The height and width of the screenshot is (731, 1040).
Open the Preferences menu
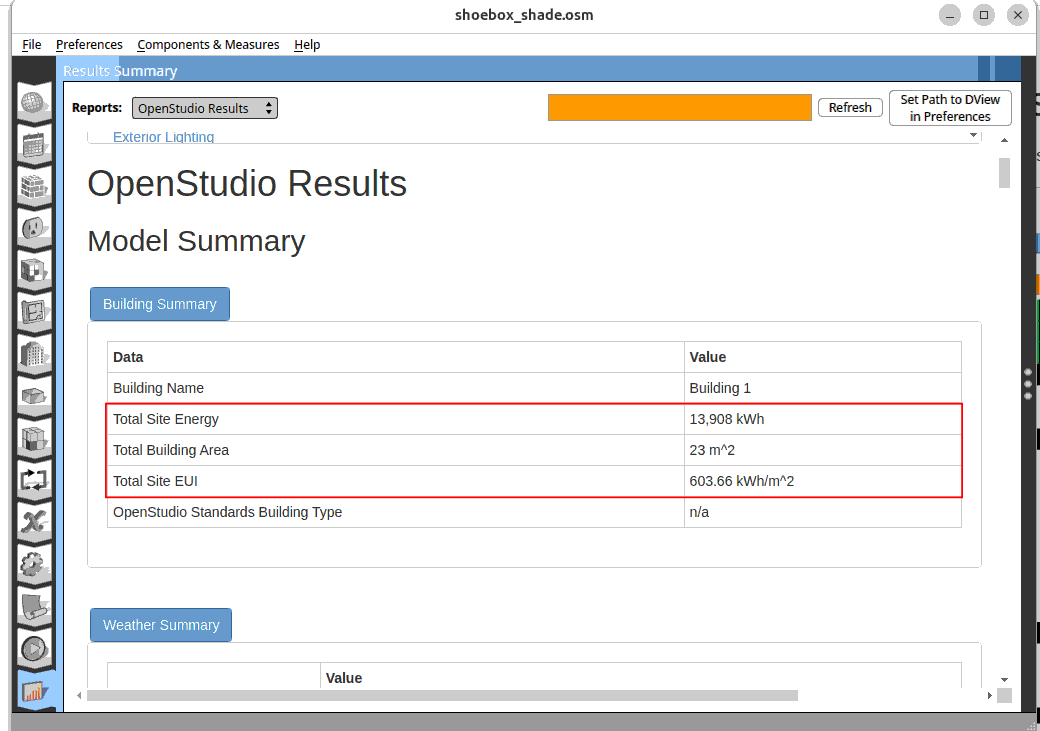(89, 45)
